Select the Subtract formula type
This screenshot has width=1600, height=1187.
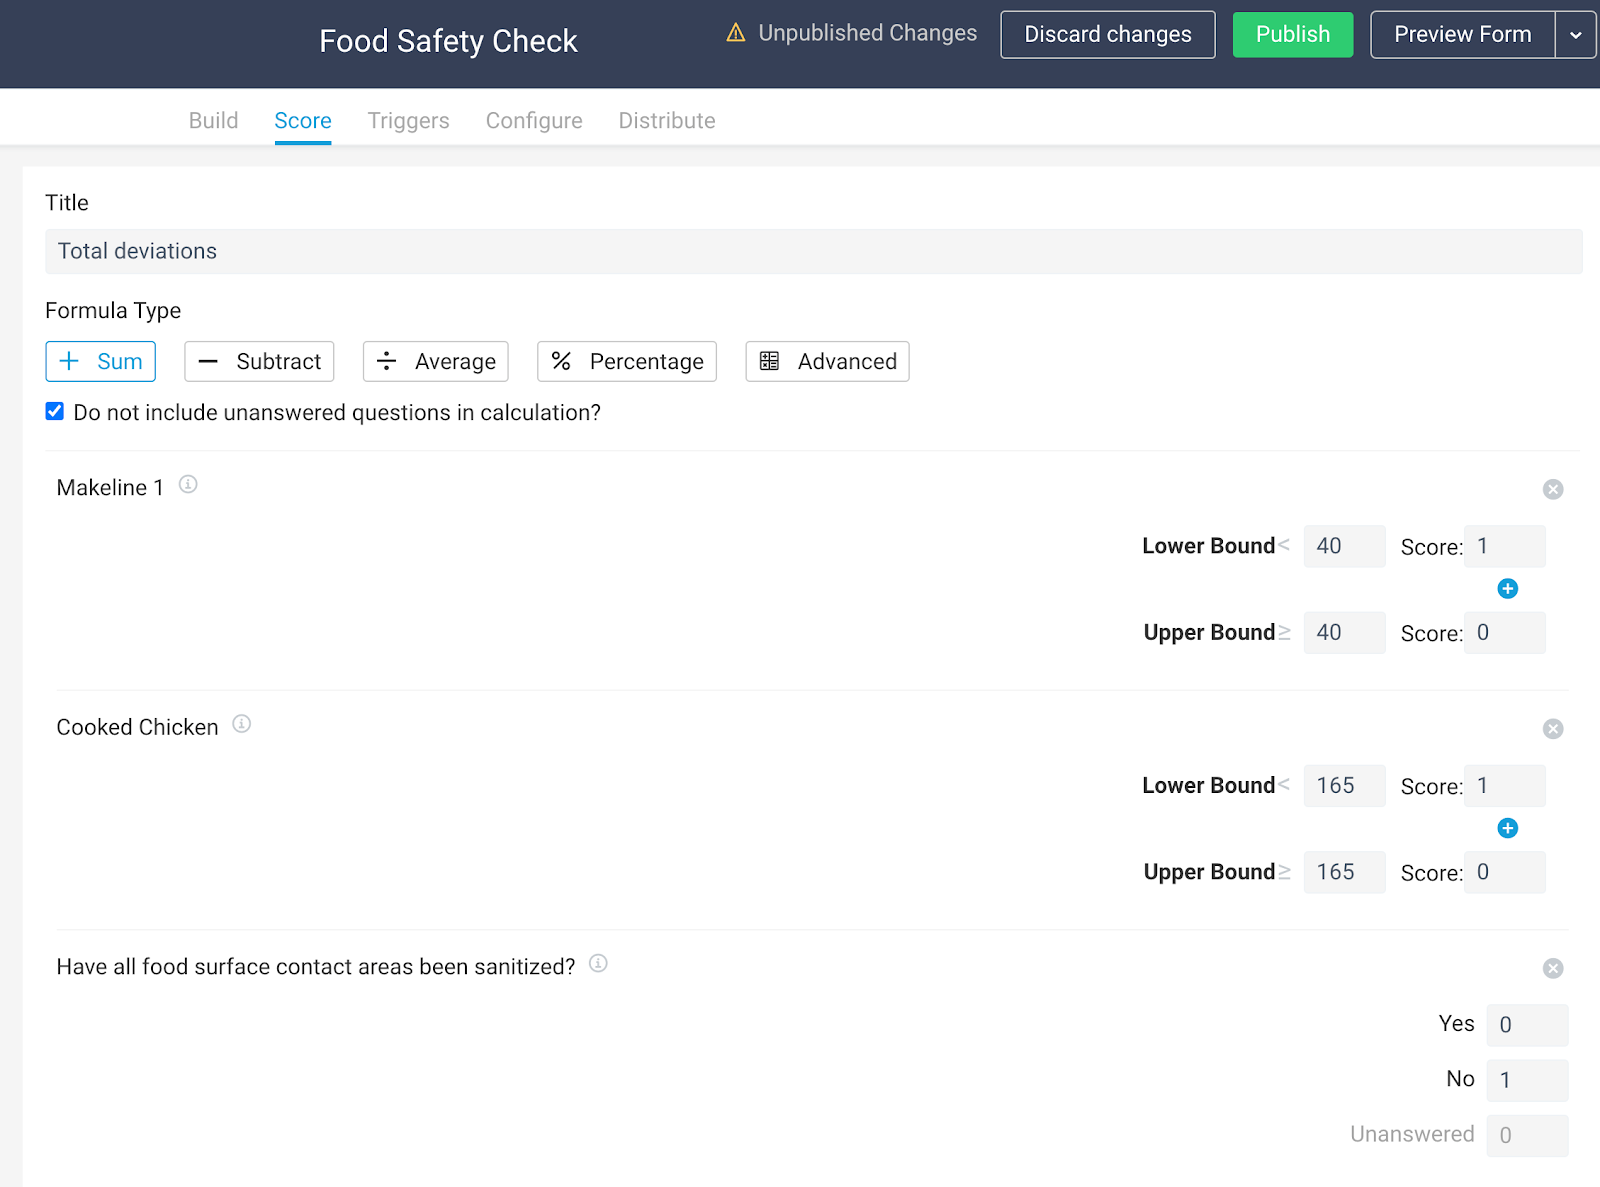pos(259,362)
